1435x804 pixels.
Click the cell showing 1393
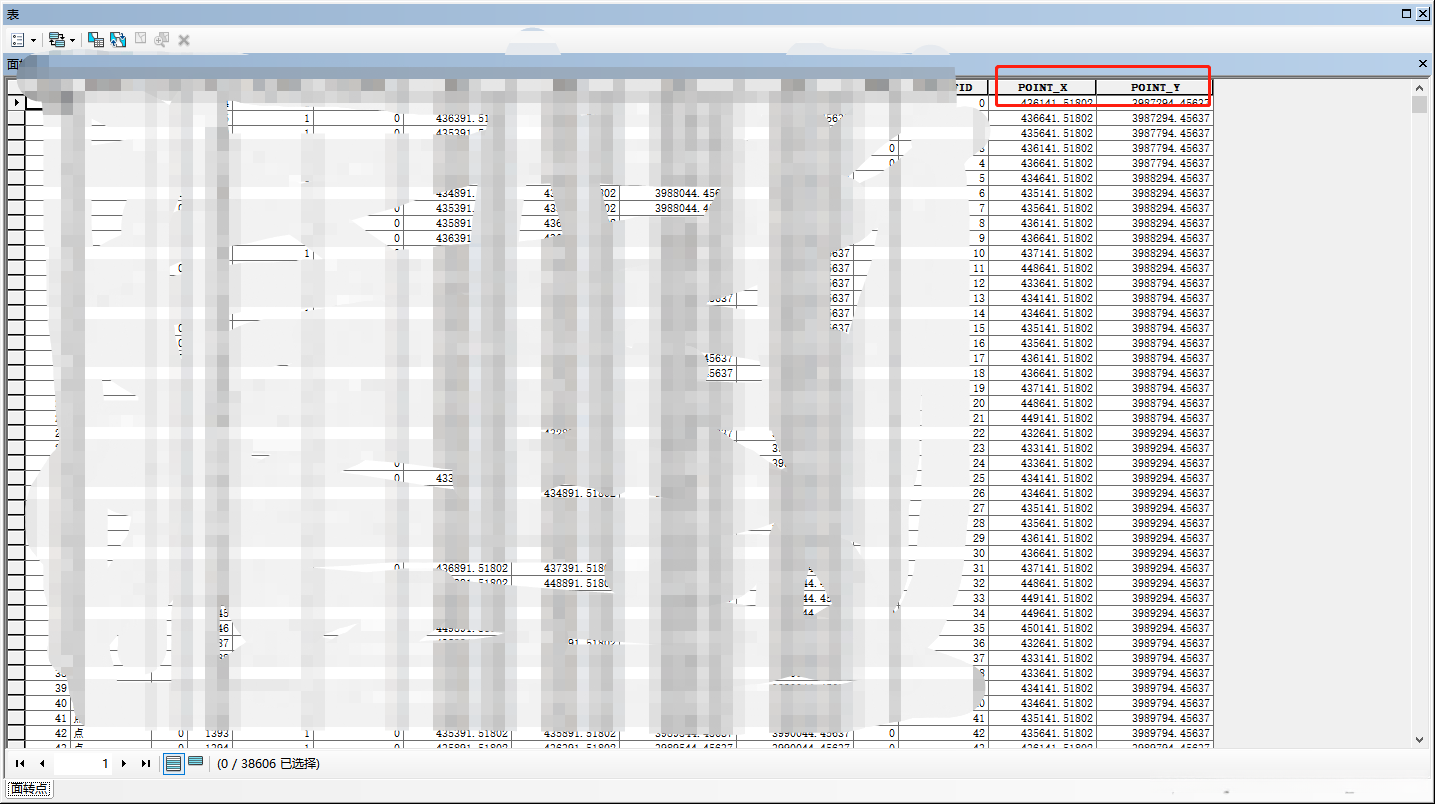point(209,733)
